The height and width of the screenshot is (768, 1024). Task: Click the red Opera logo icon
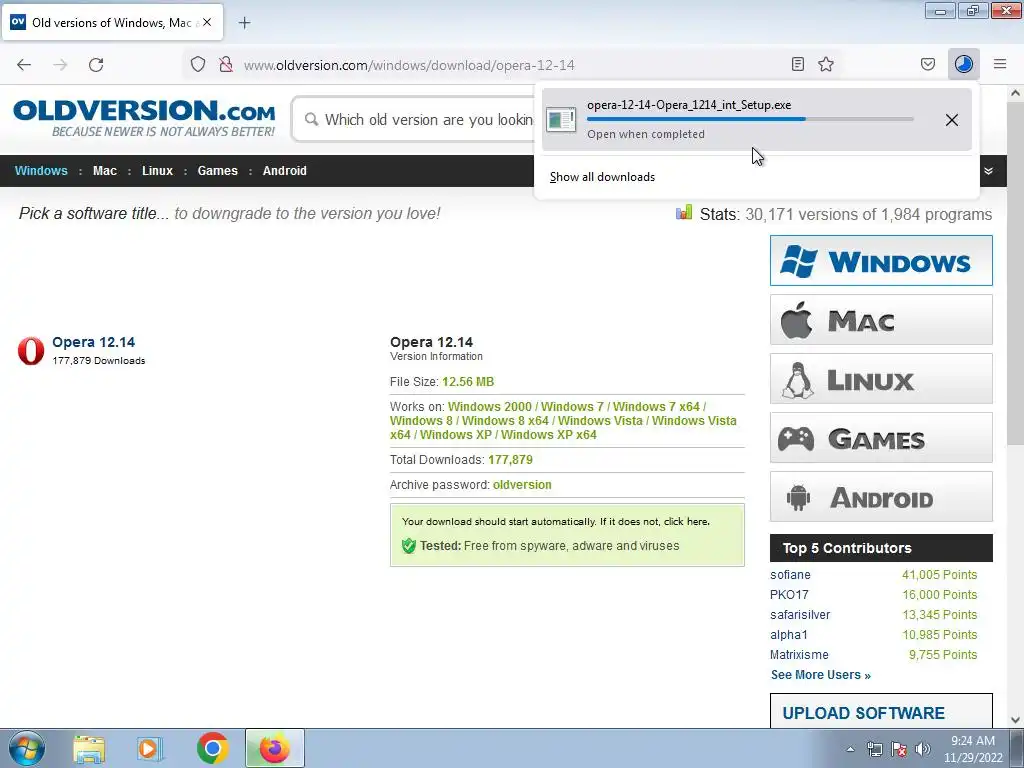pos(31,351)
